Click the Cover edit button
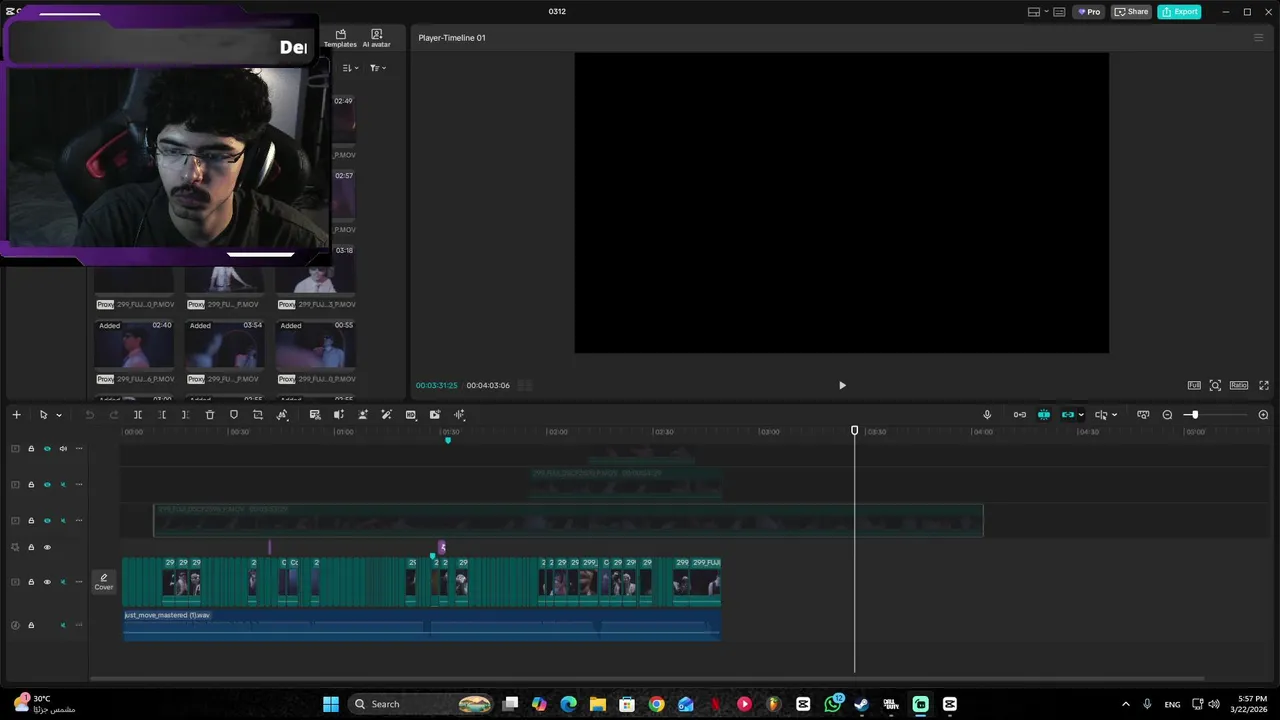Image resolution: width=1280 pixels, height=720 pixels. (x=104, y=582)
